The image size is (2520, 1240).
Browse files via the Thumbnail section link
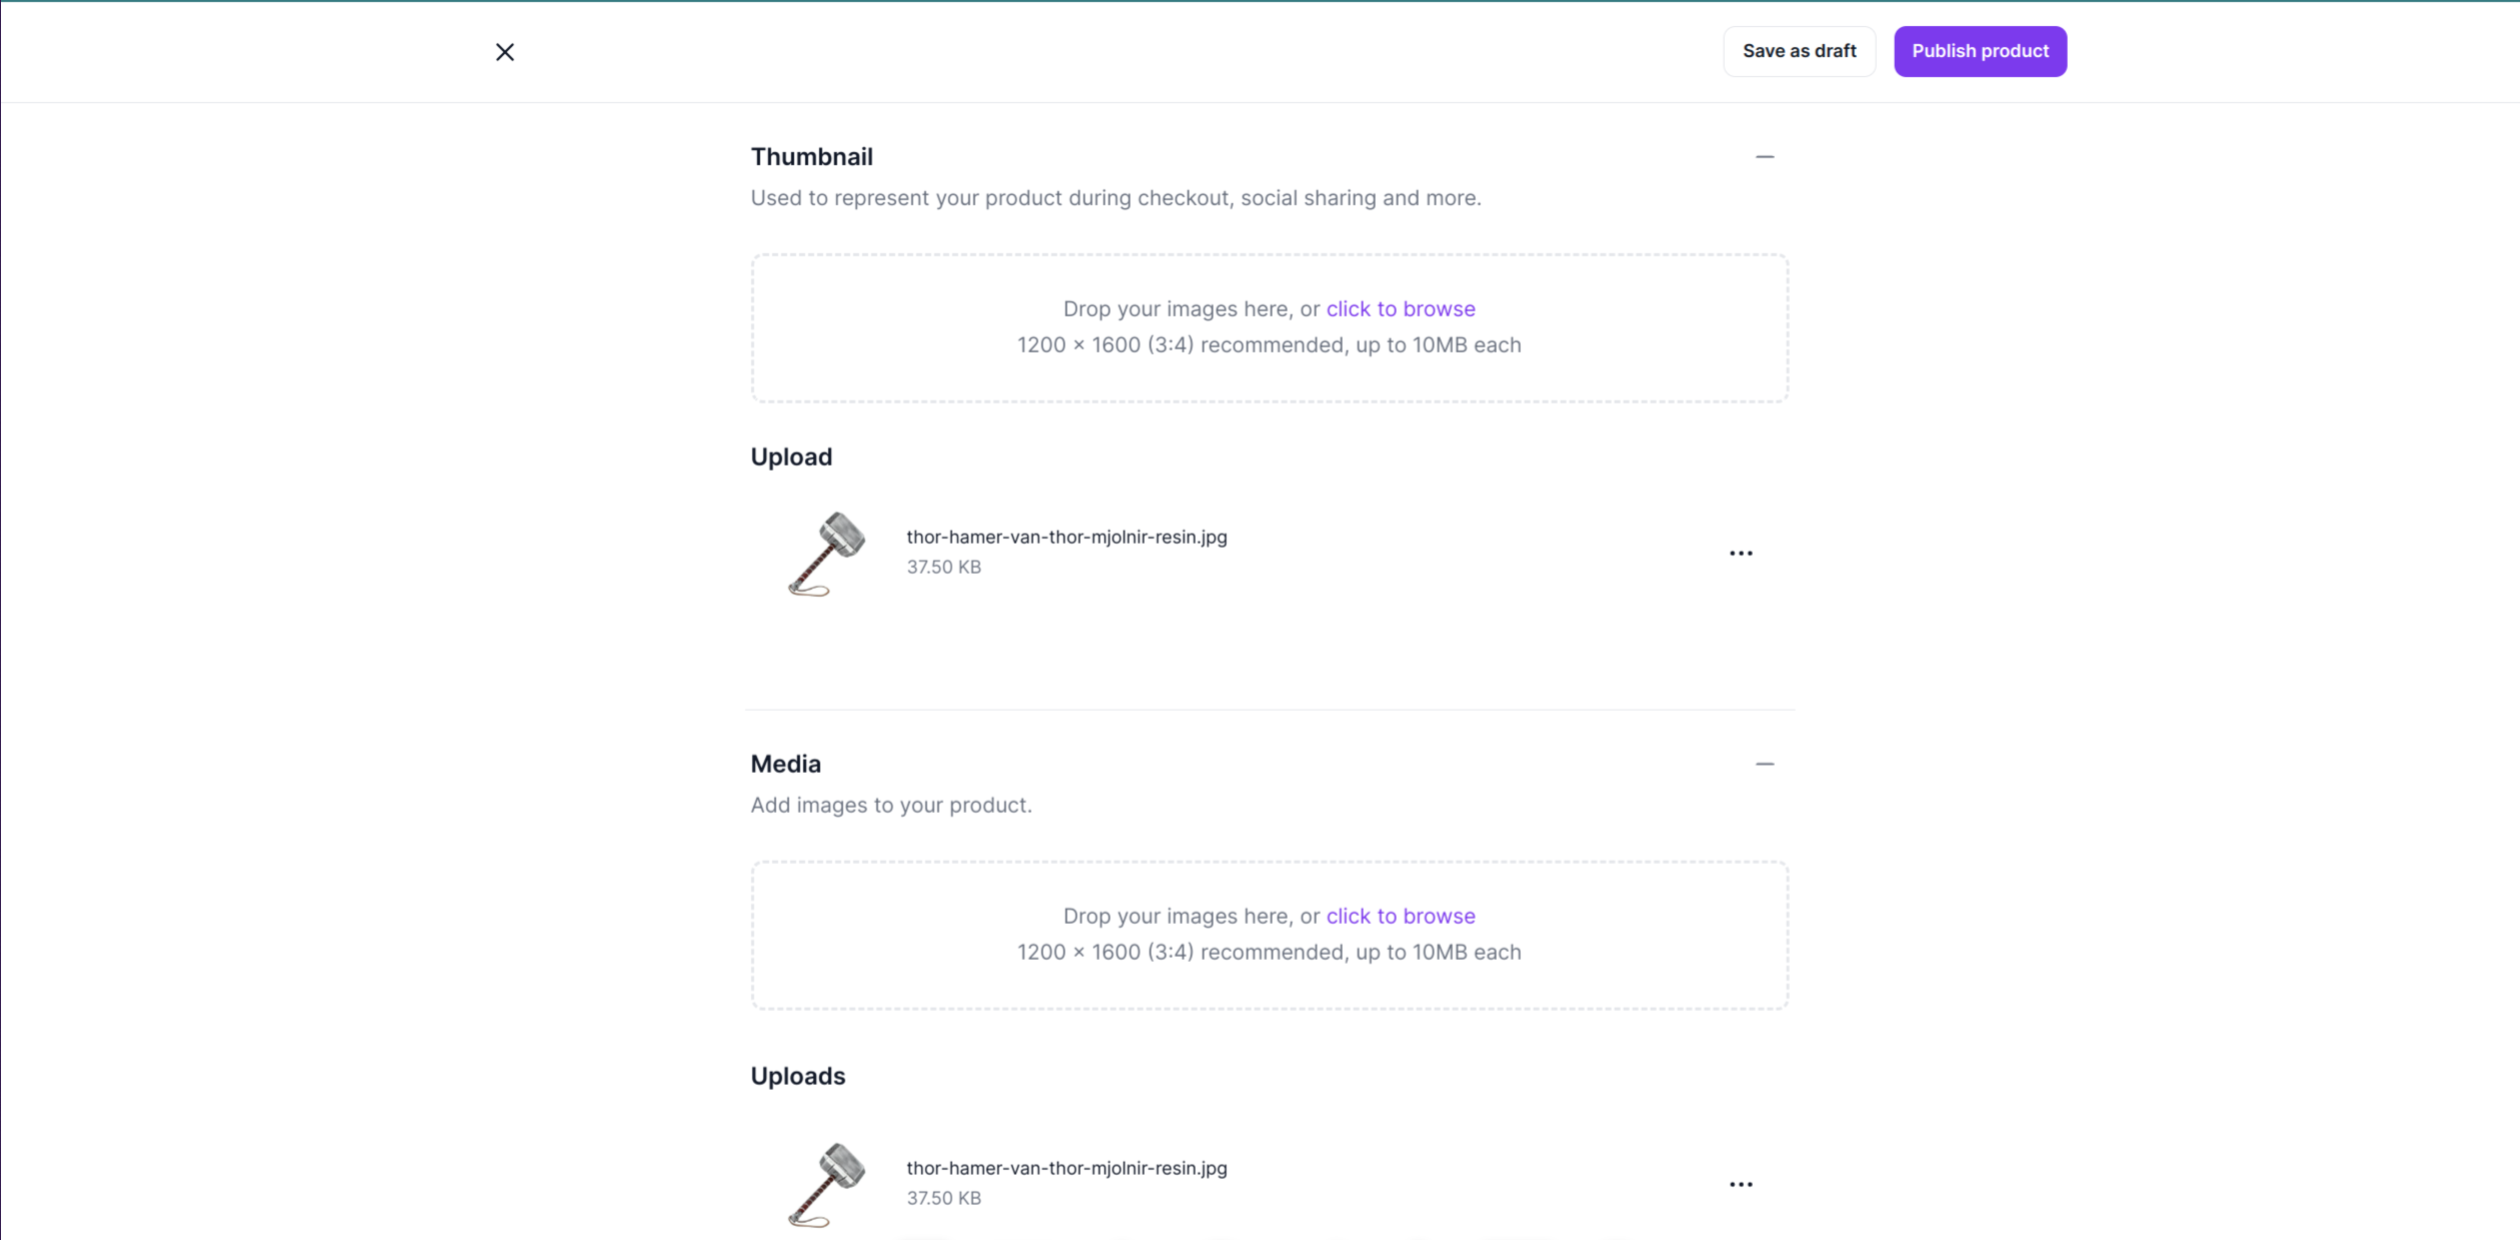pos(1400,309)
